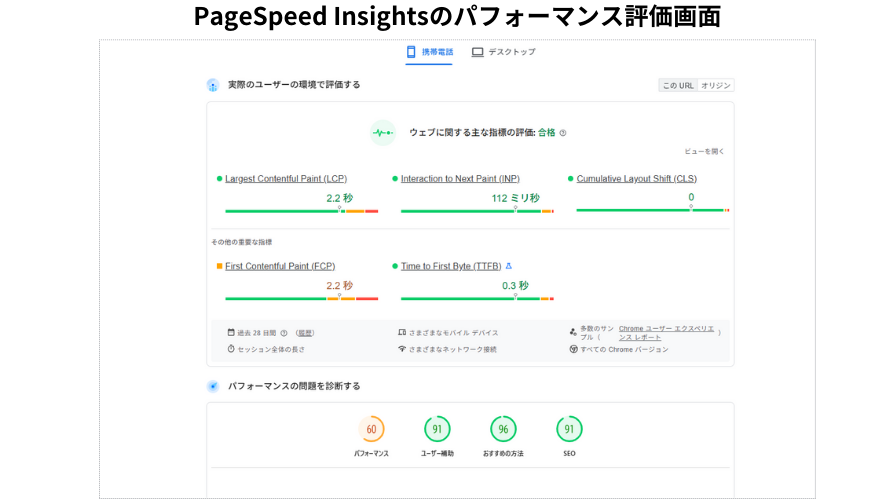This screenshot has width=890, height=500.
Task: Click the CLS distribution bar
Action: pyautogui.click(x=653, y=210)
